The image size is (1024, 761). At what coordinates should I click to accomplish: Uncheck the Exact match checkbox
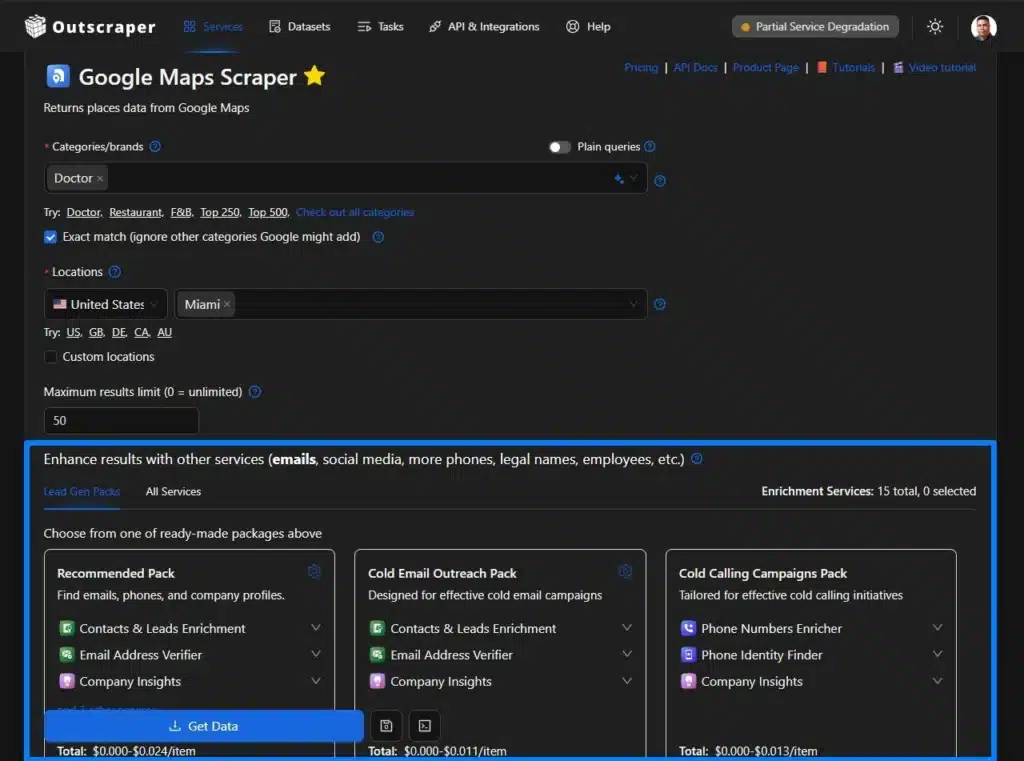coord(50,237)
